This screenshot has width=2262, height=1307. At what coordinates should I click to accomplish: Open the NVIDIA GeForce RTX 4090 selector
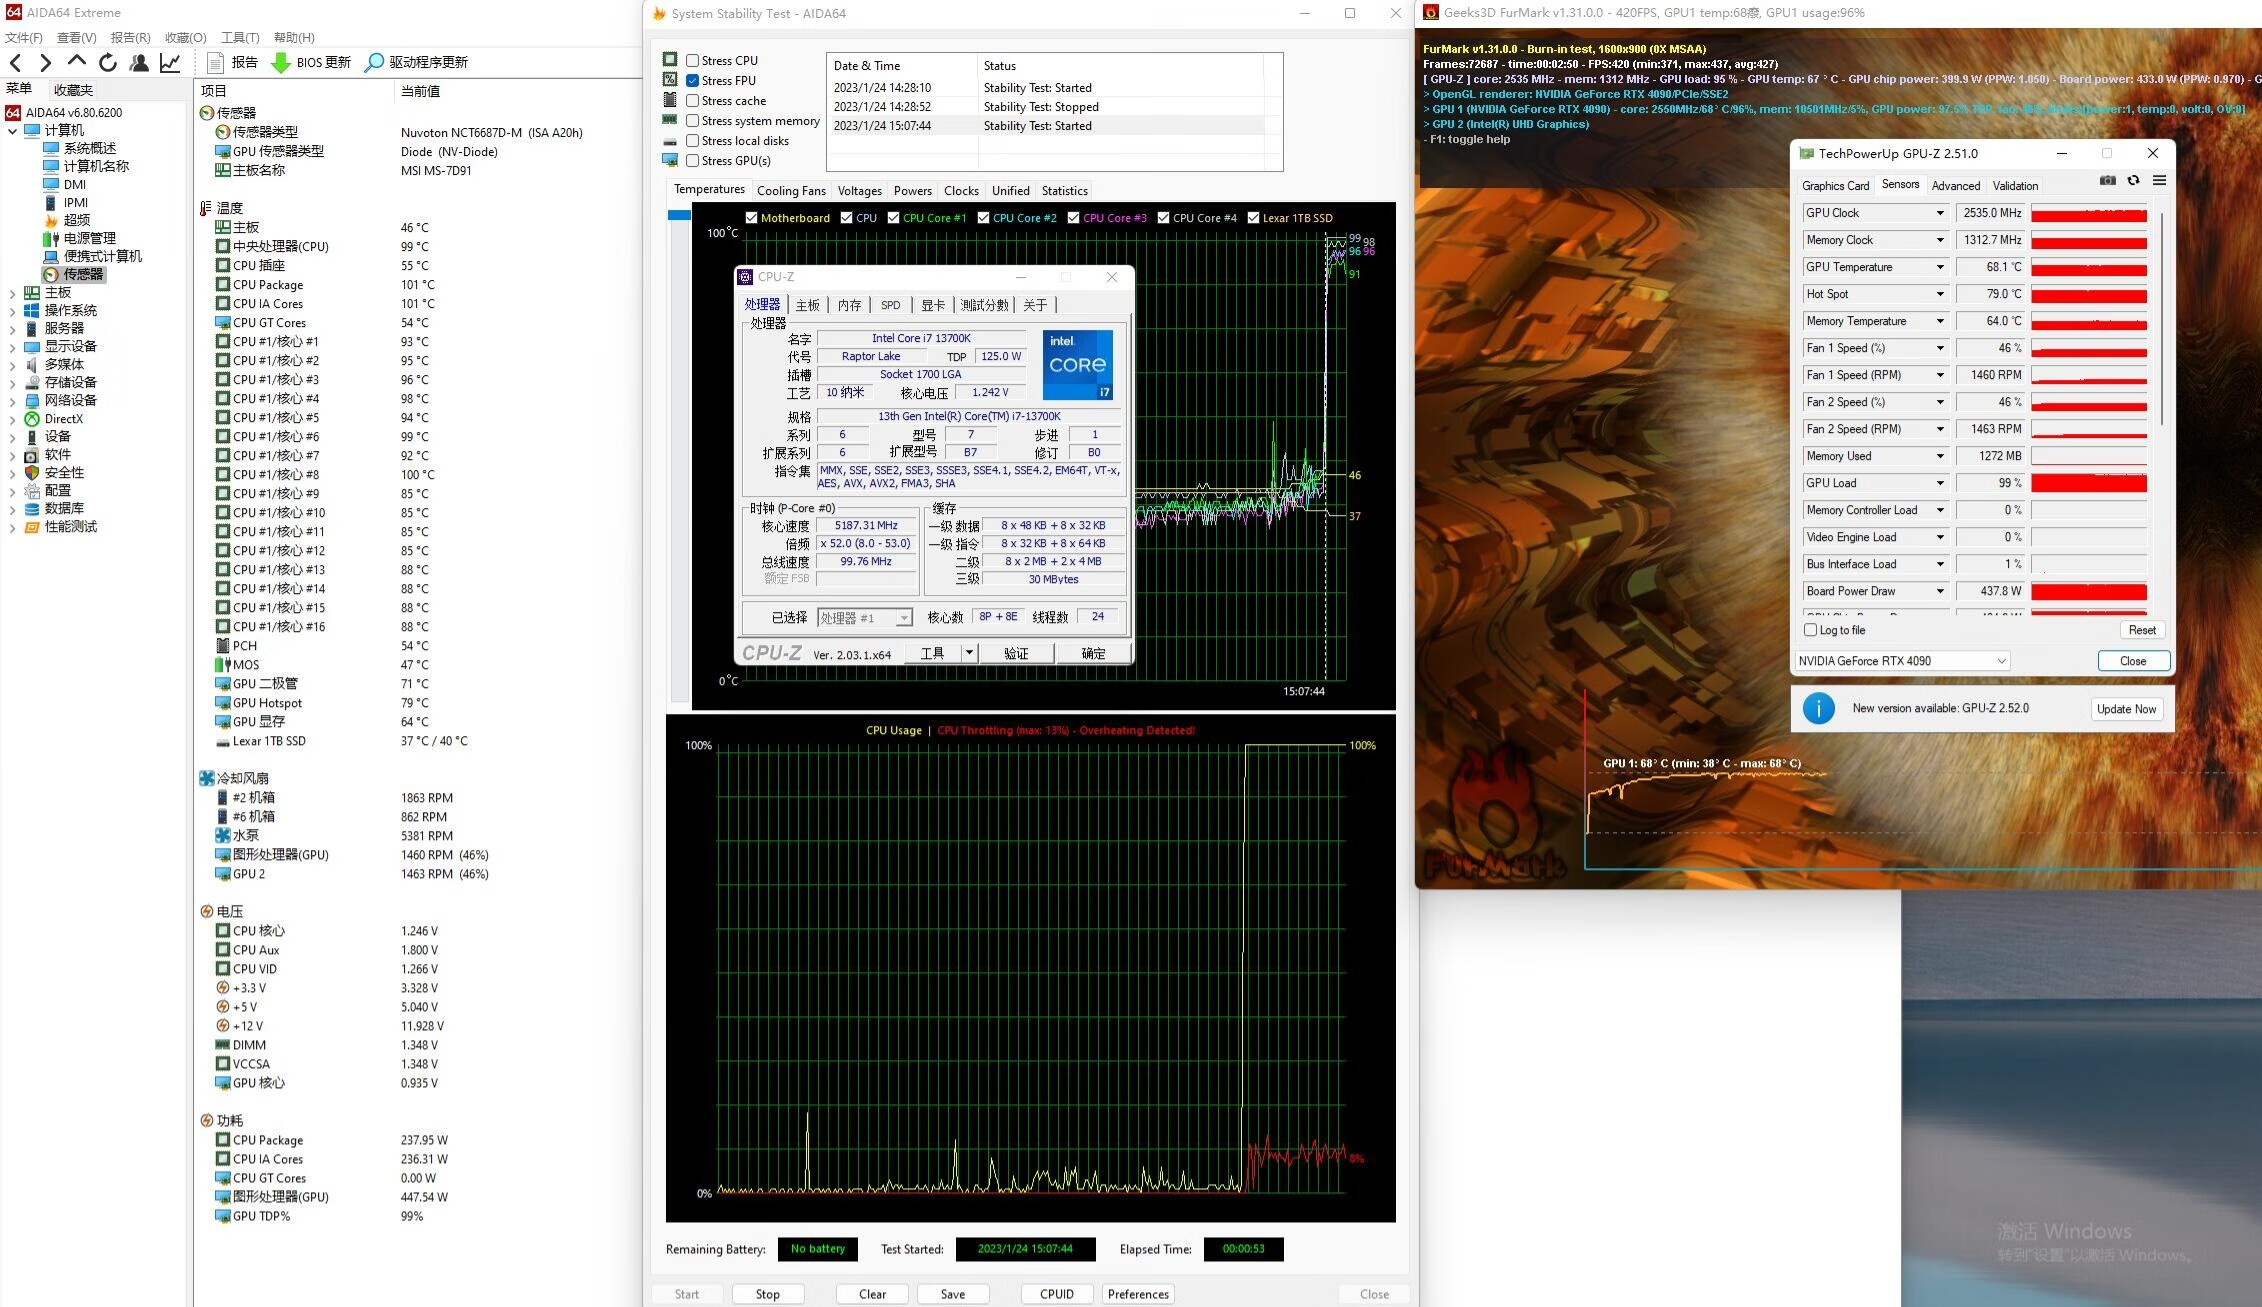1902,661
